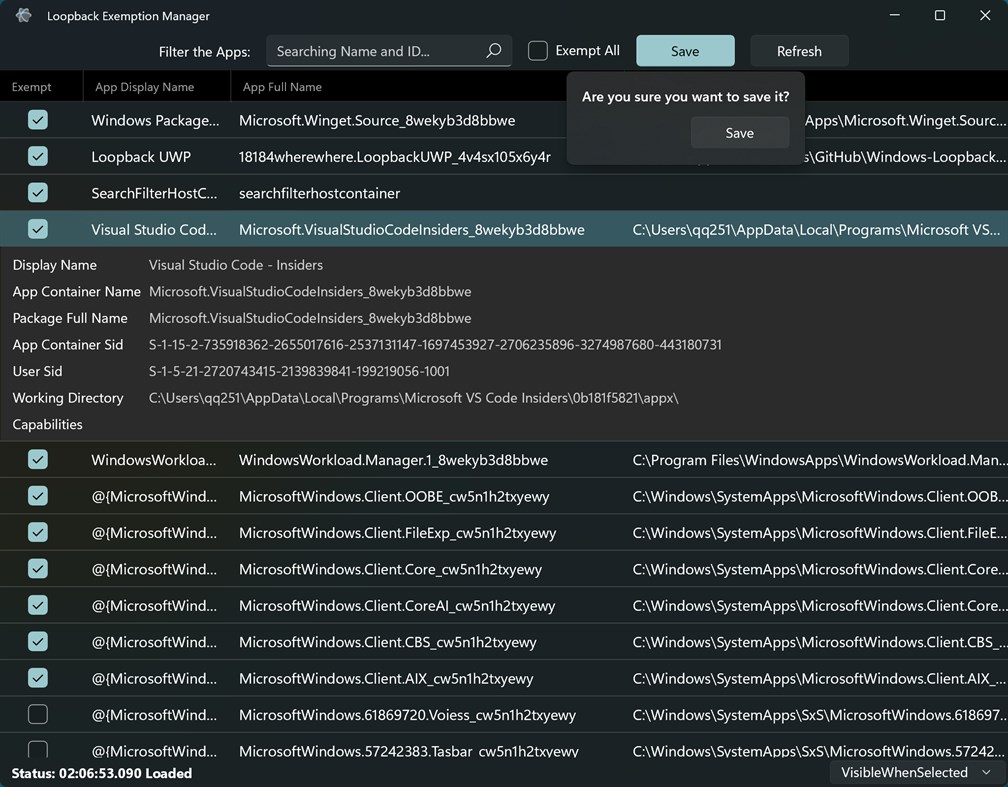Click the Capabilities label
The image size is (1008, 787).
coord(48,424)
